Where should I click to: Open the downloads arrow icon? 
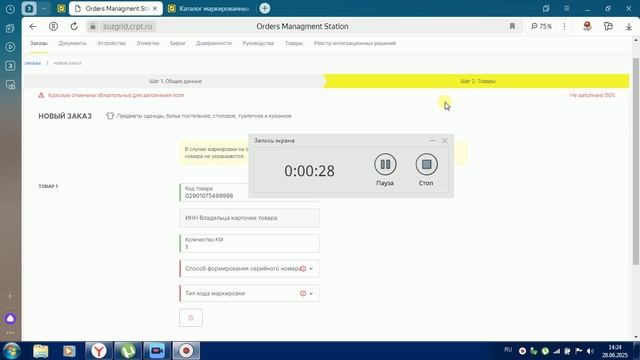[629, 27]
